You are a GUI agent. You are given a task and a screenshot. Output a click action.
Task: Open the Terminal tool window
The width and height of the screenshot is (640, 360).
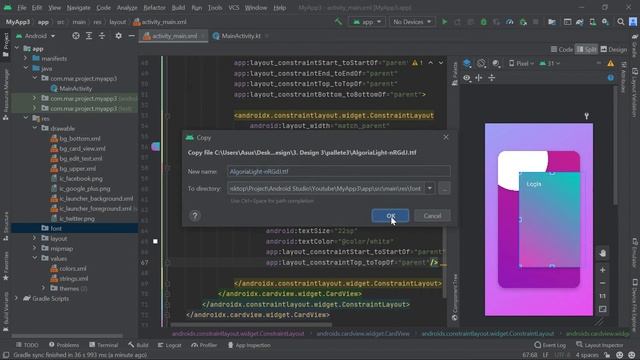coord(104,345)
